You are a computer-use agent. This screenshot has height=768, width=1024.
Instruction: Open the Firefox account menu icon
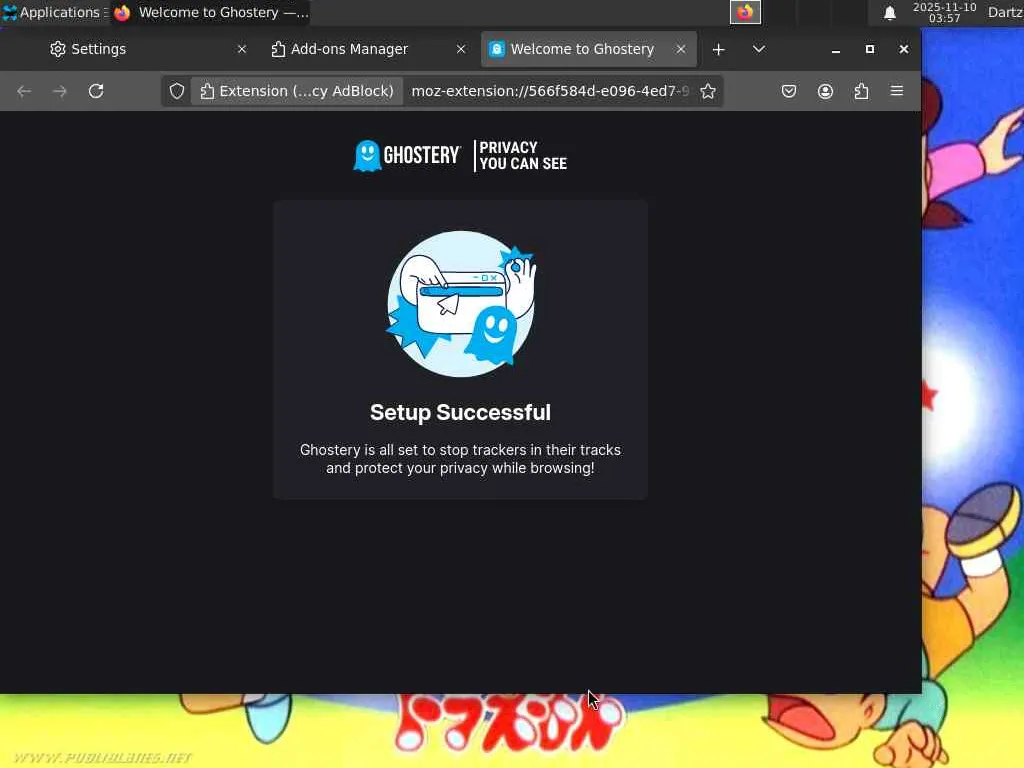[825, 91]
